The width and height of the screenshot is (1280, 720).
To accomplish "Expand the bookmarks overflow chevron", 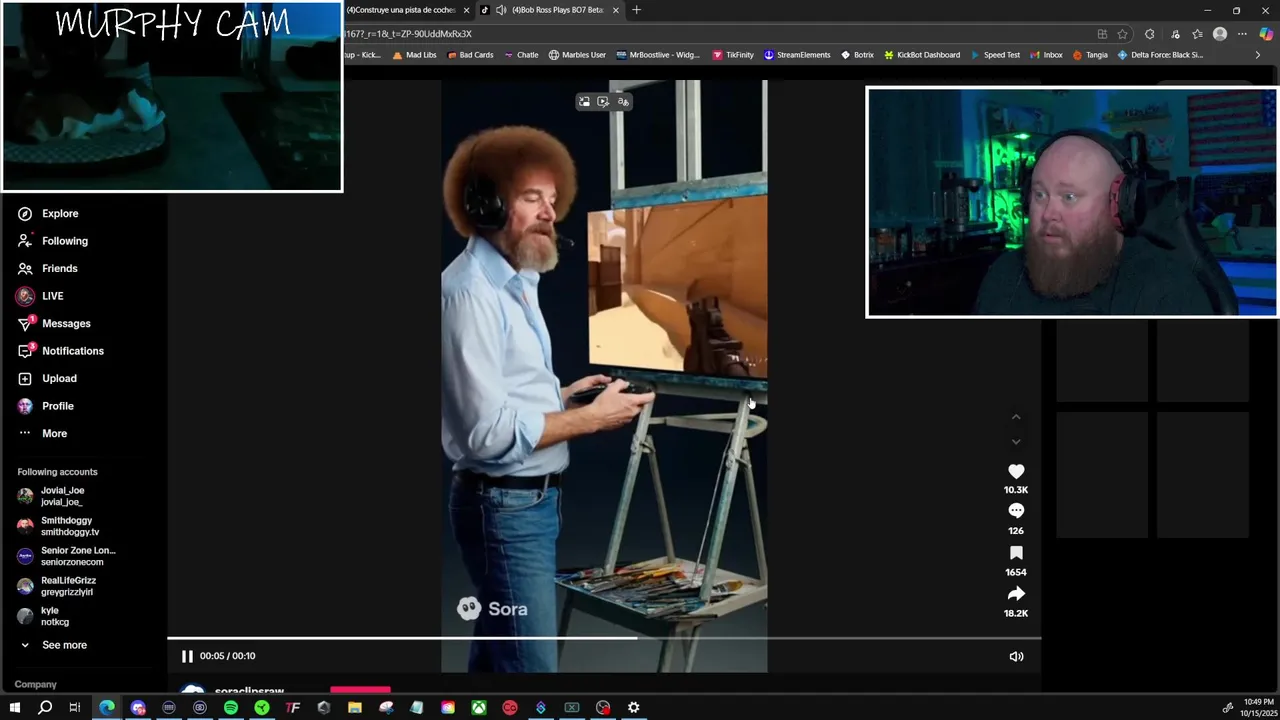I will (x=1258, y=55).
